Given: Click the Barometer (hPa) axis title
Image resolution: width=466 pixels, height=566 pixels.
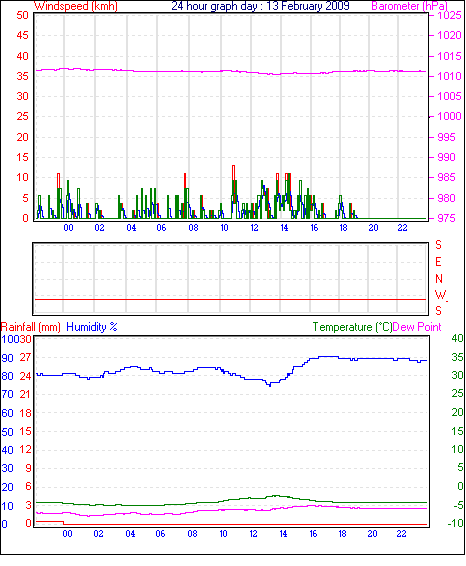Looking at the screenshot, I should (409, 6).
